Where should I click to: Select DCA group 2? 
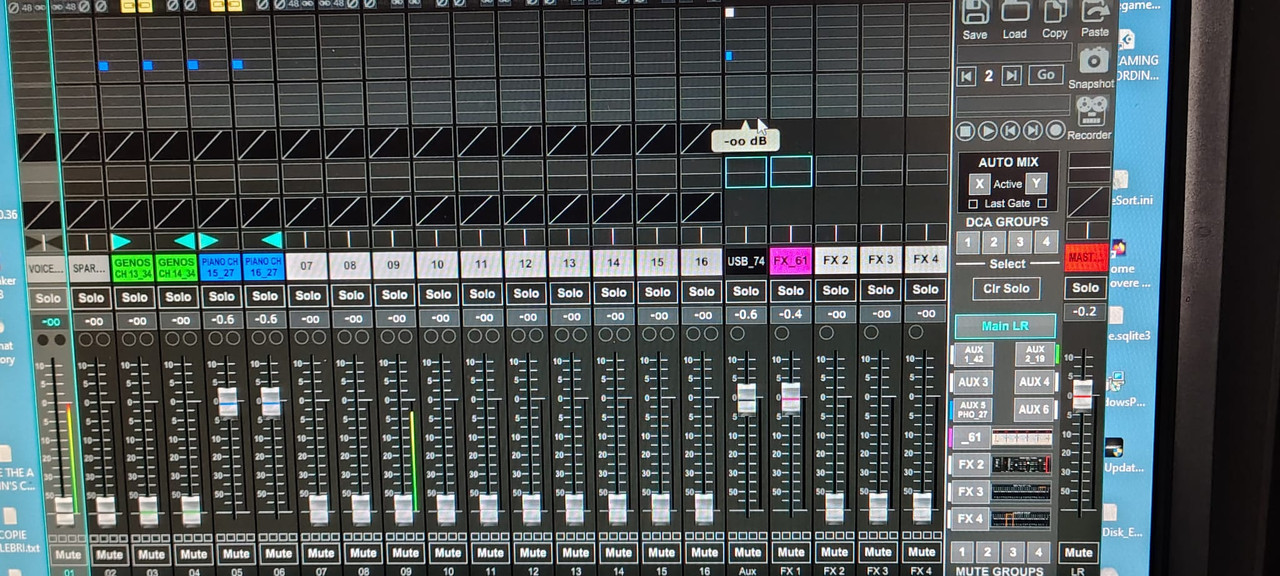993,242
